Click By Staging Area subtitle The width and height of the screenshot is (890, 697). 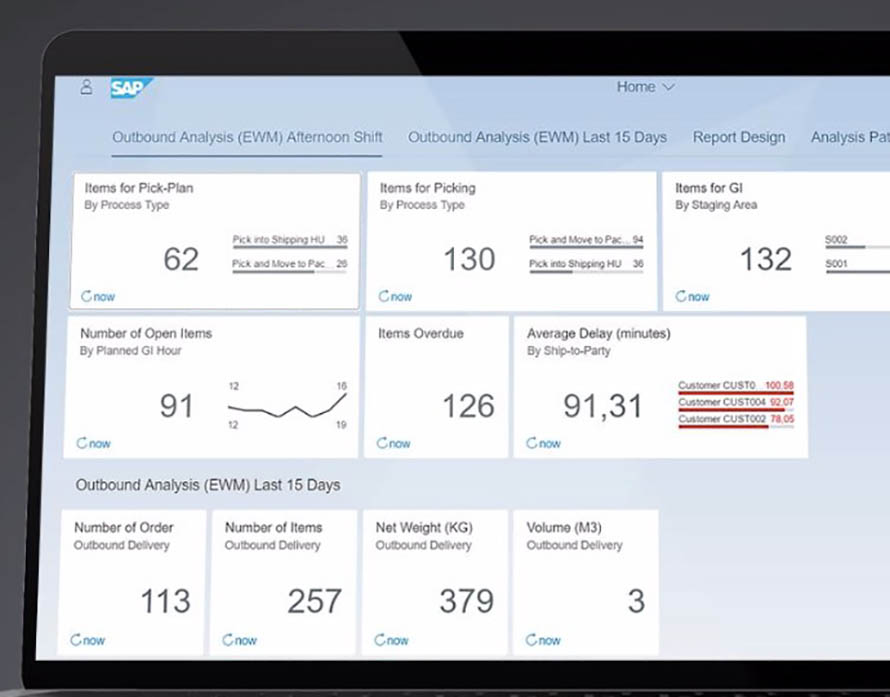click(716, 205)
